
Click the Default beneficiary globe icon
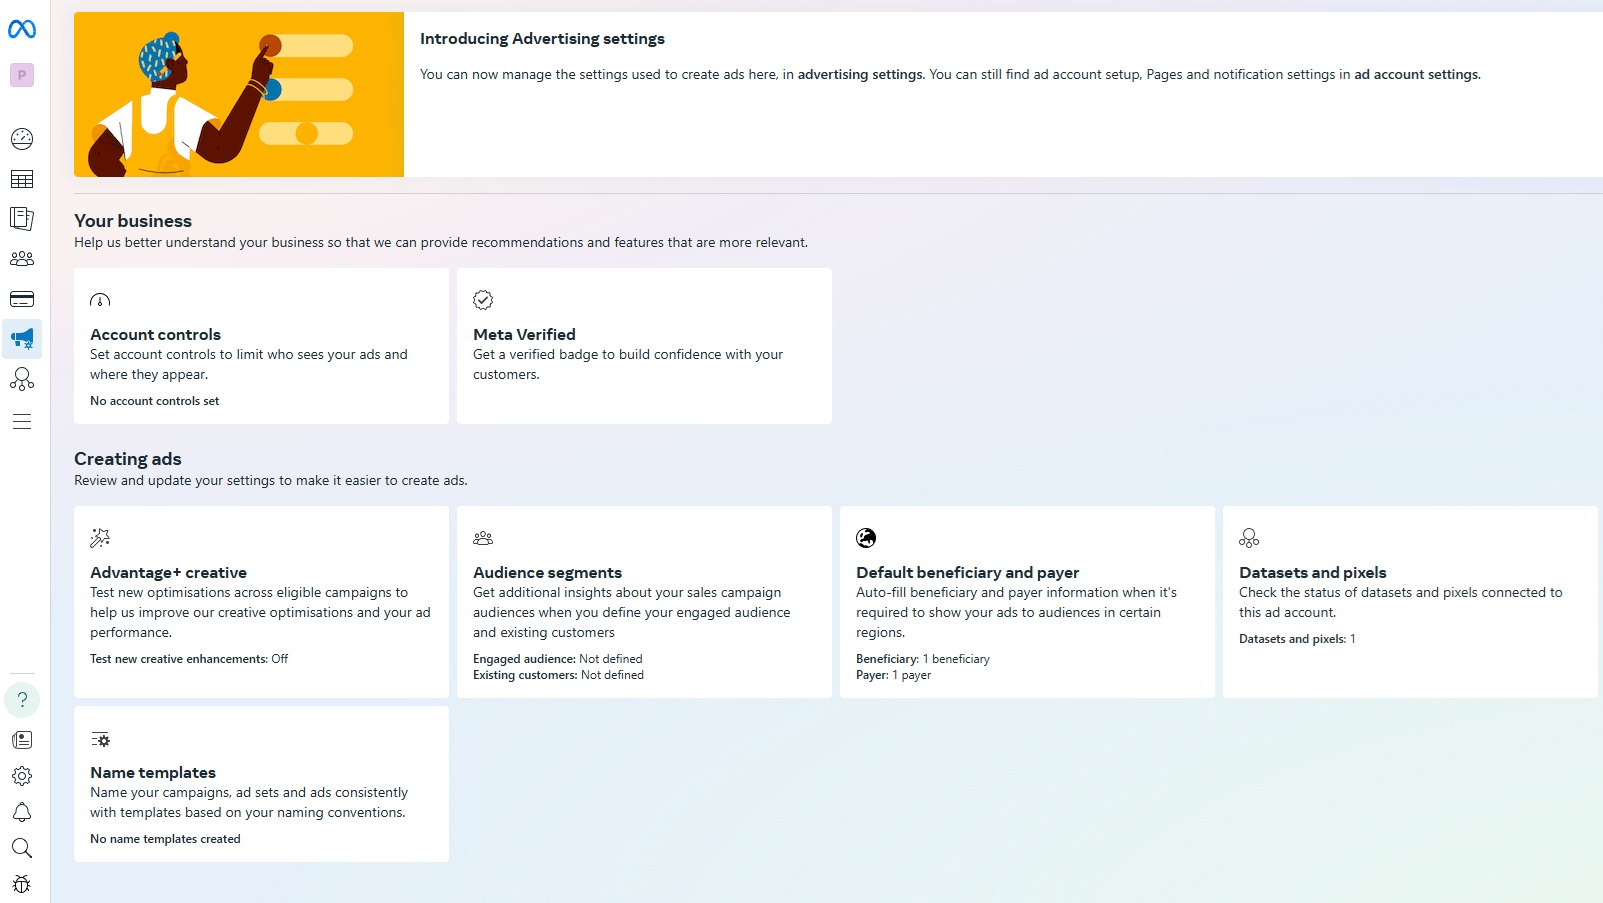point(866,538)
